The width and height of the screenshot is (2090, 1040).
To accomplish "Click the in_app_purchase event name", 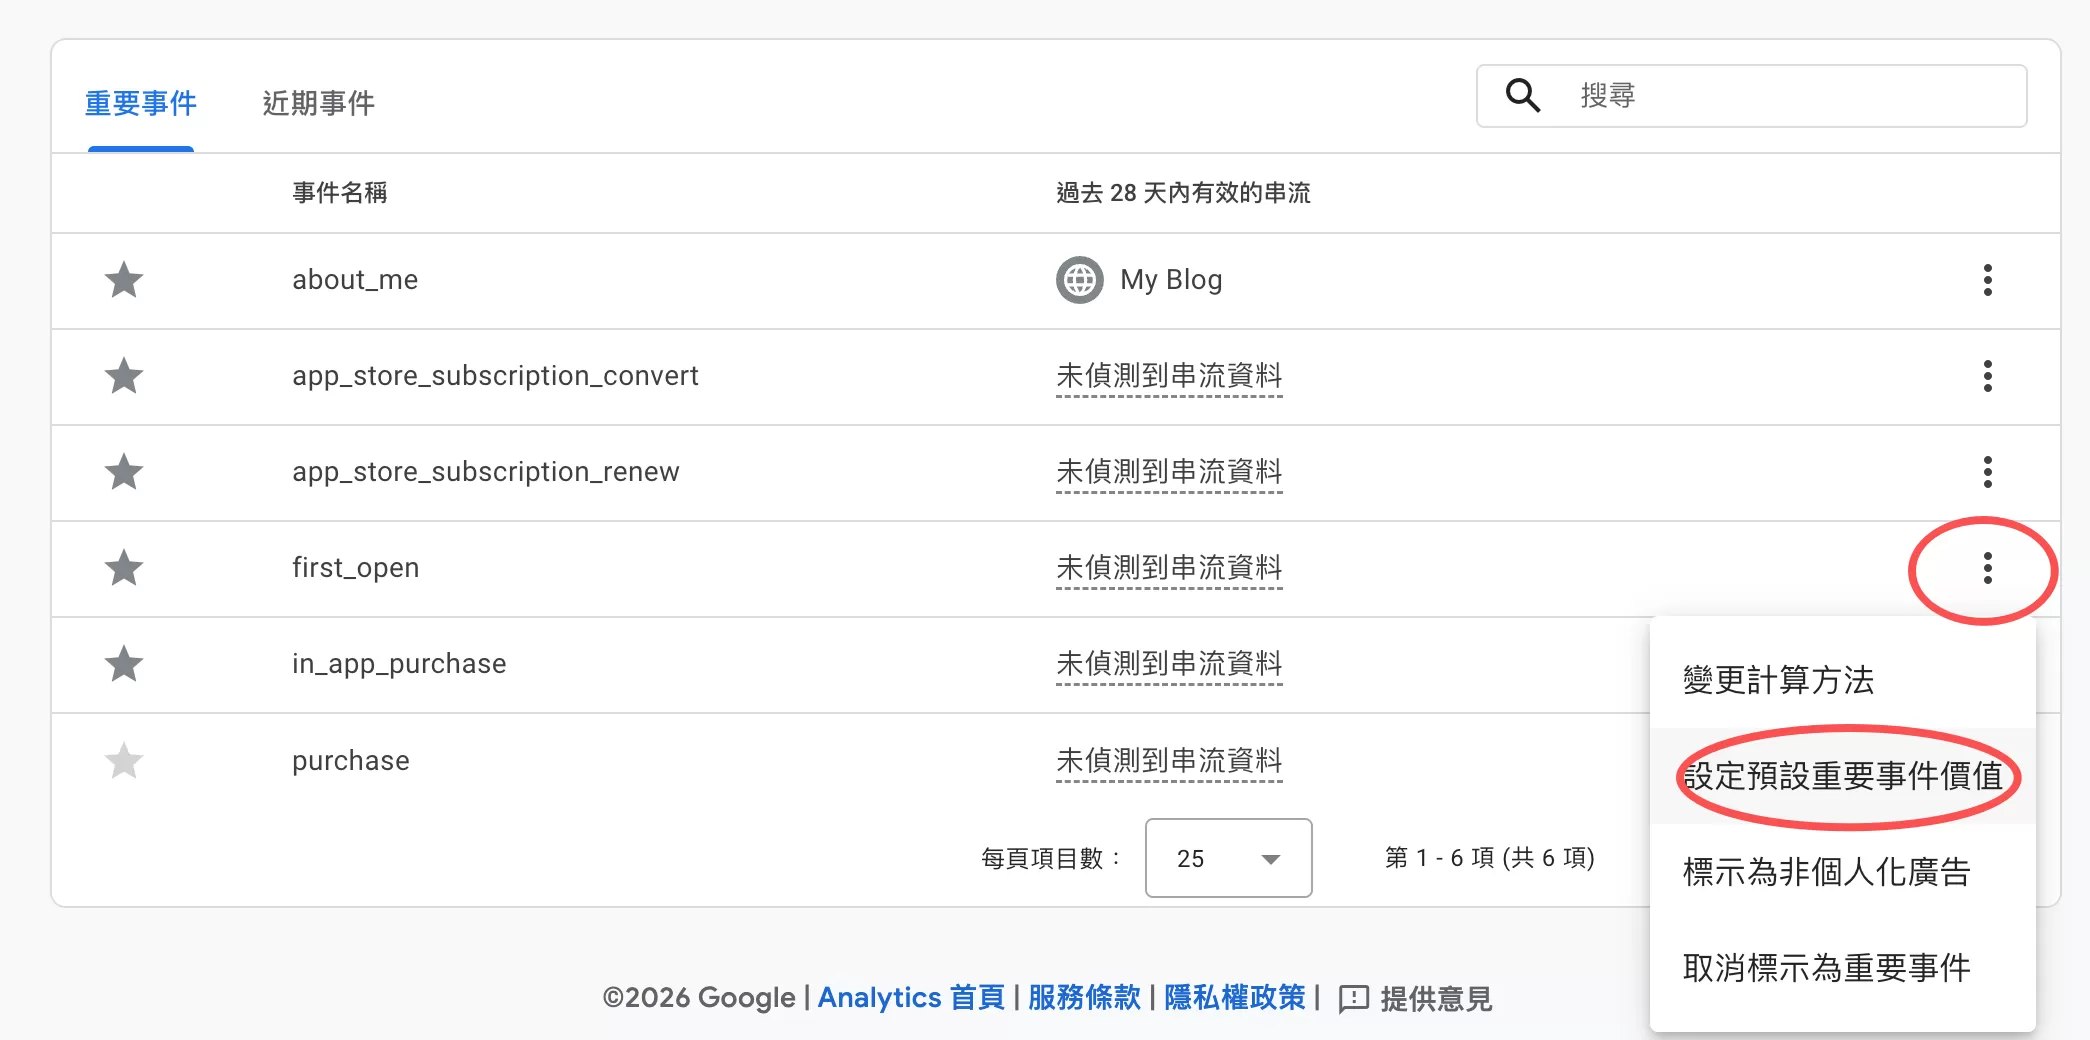I will click(x=399, y=664).
